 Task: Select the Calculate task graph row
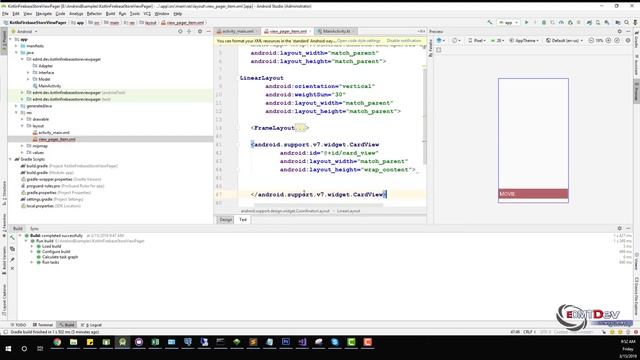(60, 257)
